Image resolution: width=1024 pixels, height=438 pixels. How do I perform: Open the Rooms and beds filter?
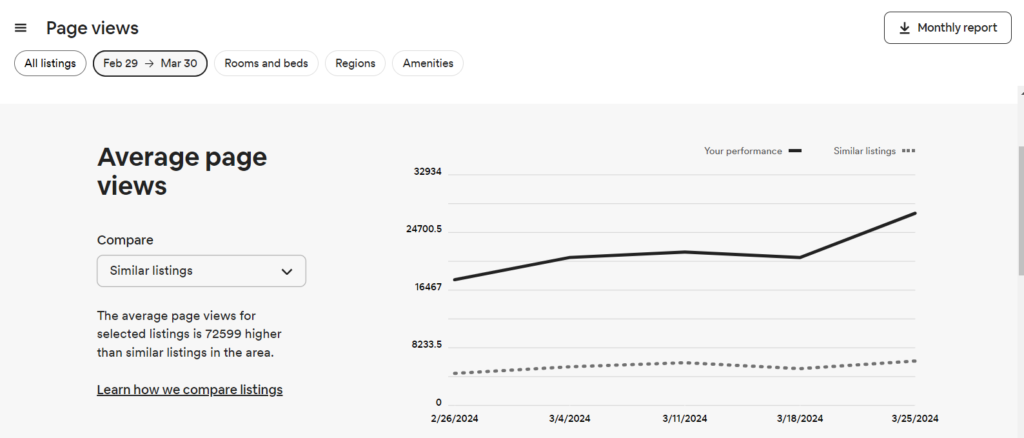[266, 63]
